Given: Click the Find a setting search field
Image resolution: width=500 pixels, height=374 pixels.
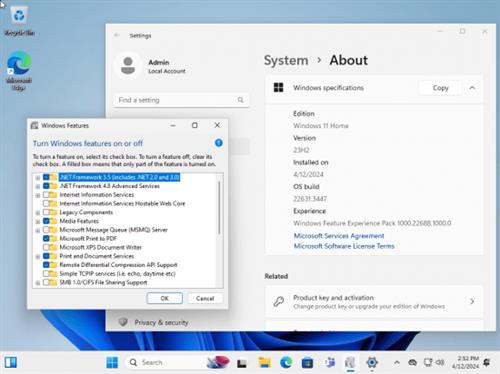Looking at the screenshot, I should coord(181,100).
